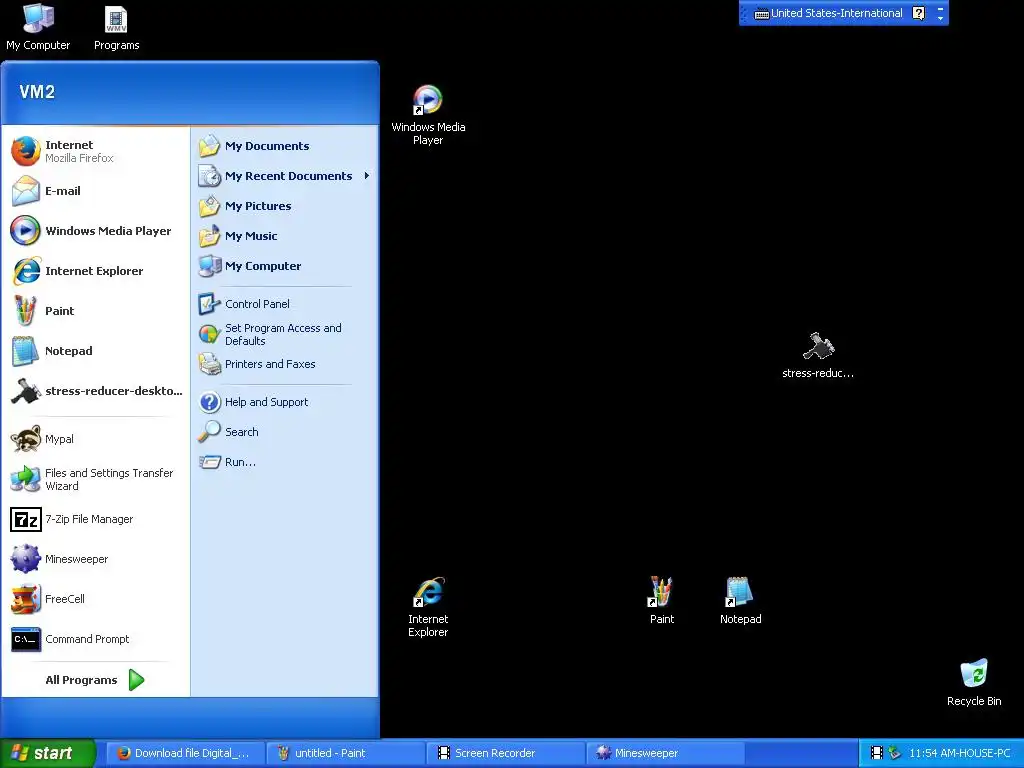Switch to Screen Recorder taskbar button

pyautogui.click(x=505, y=753)
